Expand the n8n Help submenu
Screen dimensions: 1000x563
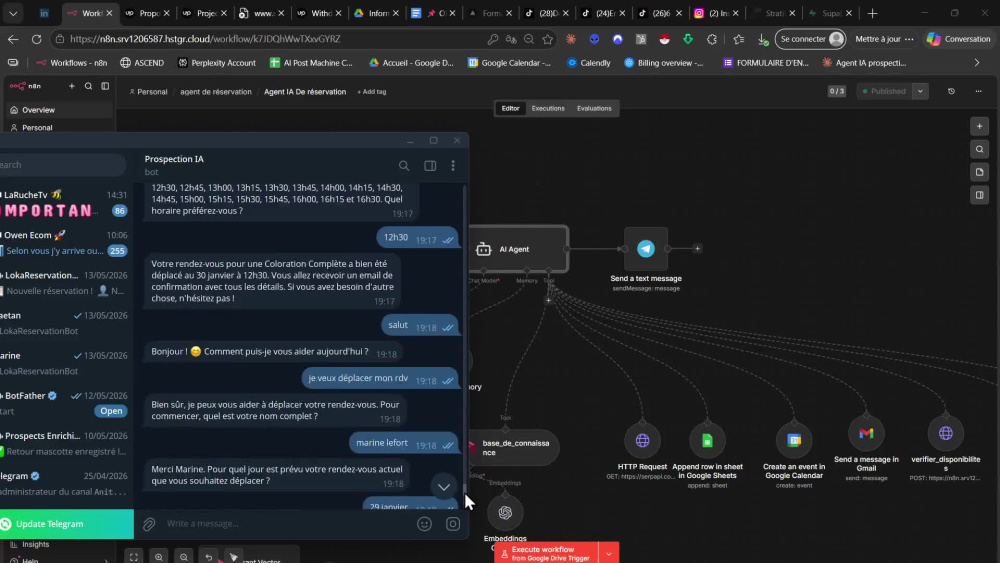[106, 560]
